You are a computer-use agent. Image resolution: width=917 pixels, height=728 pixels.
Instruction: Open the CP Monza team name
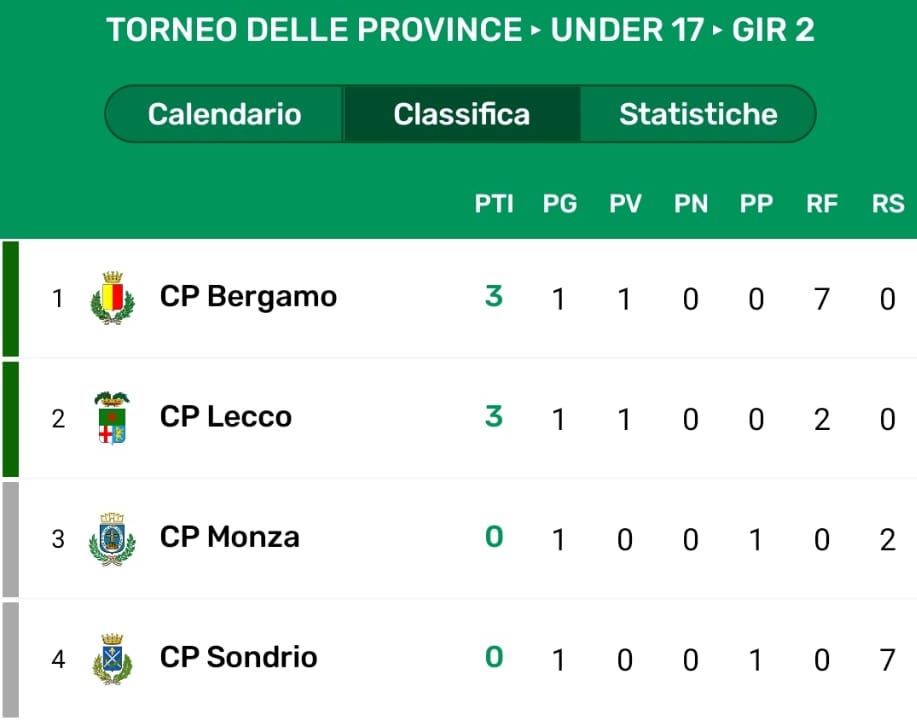(x=230, y=537)
